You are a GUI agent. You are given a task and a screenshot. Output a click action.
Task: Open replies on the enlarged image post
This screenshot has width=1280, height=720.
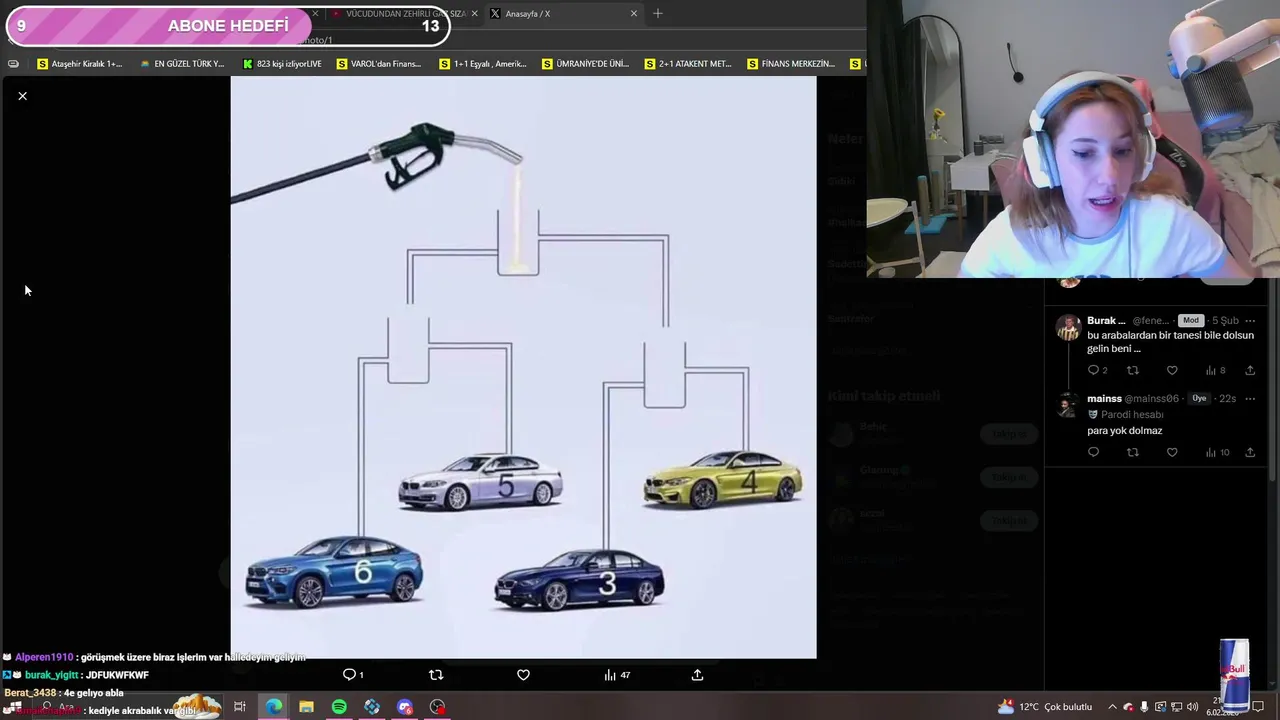(x=353, y=675)
